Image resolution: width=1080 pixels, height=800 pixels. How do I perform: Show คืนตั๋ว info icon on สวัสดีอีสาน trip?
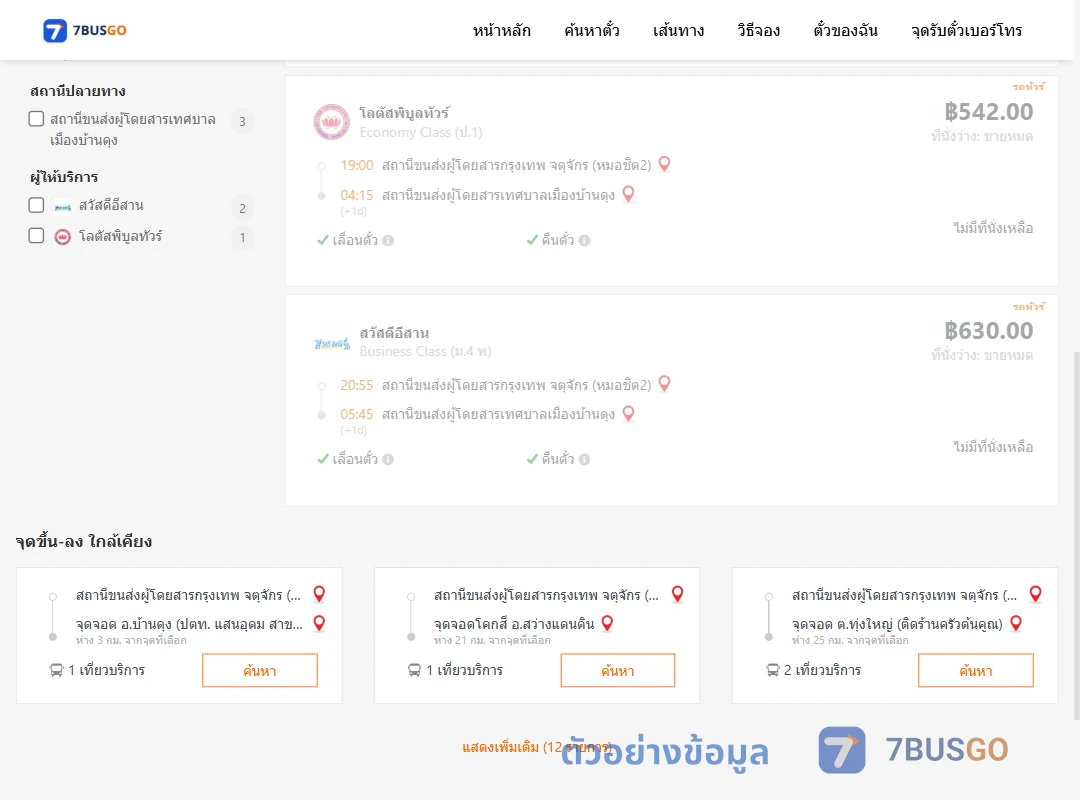click(584, 460)
